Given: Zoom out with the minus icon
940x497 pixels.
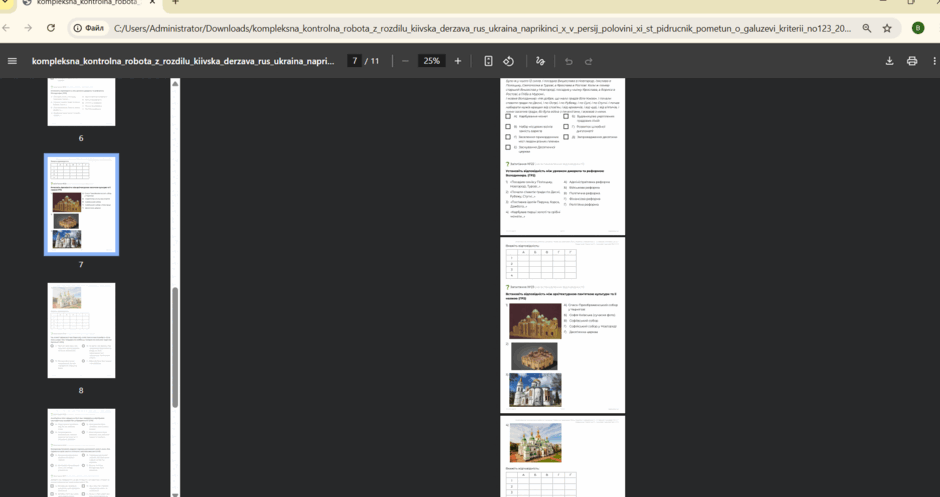Looking at the screenshot, I should [405, 61].
